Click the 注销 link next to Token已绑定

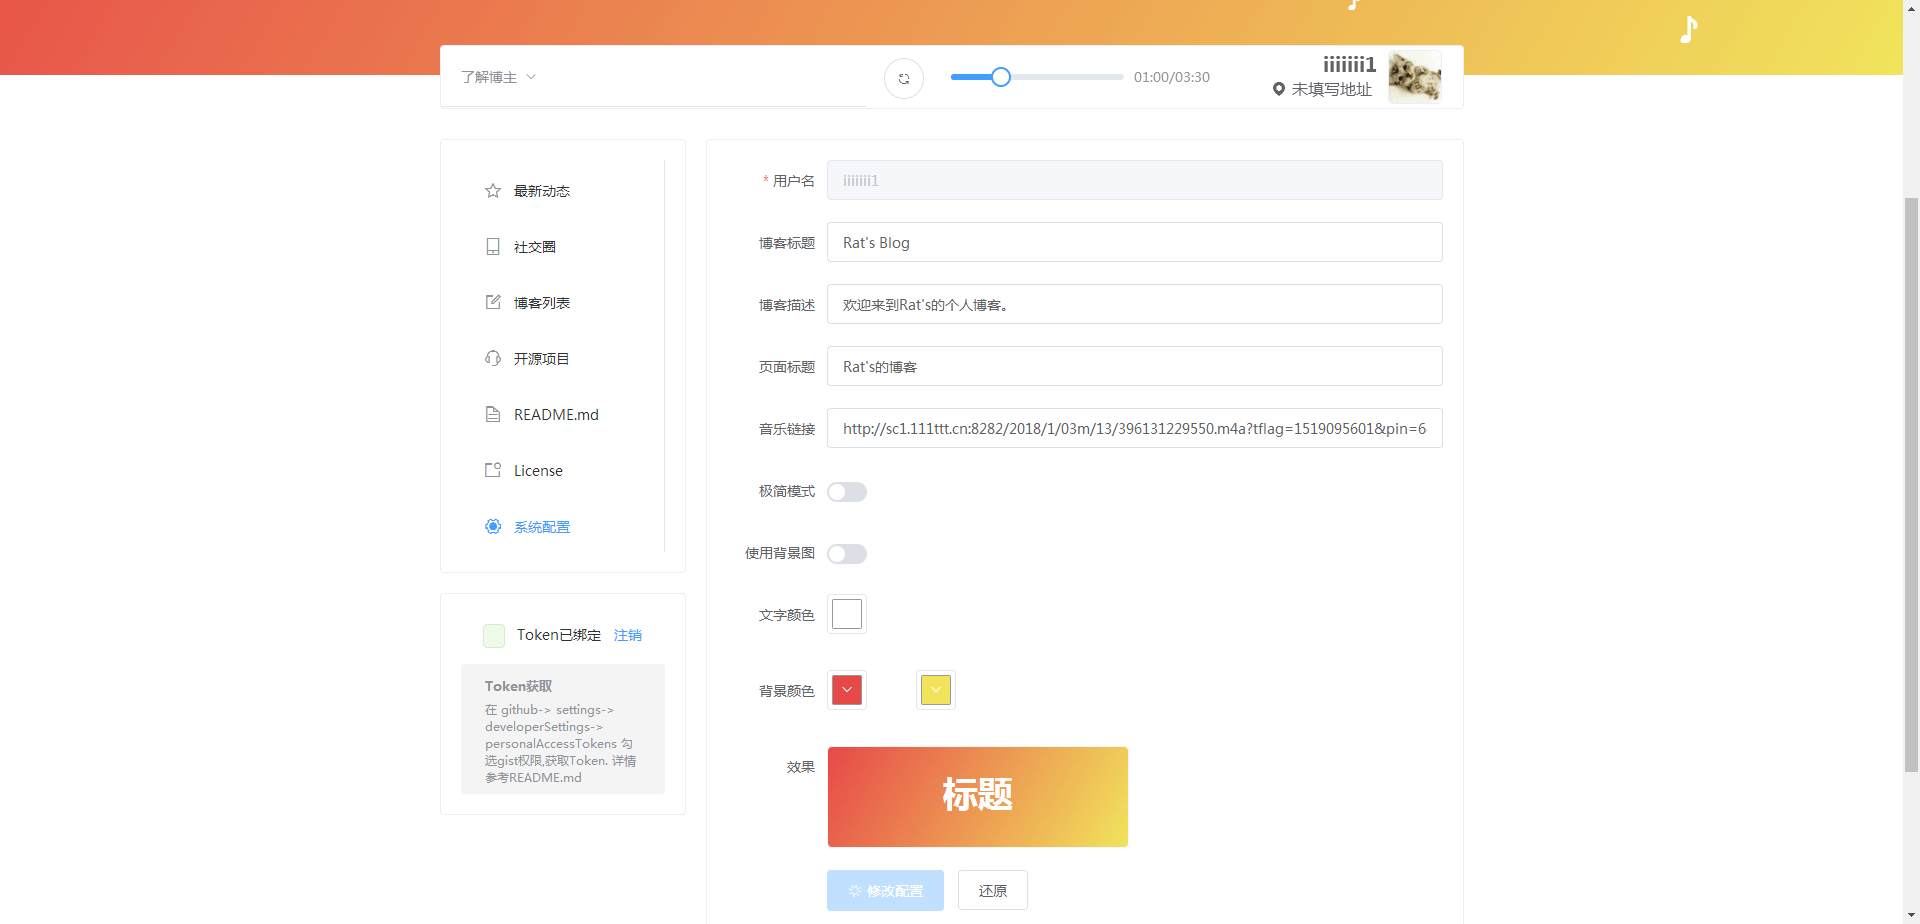point(628,635)
